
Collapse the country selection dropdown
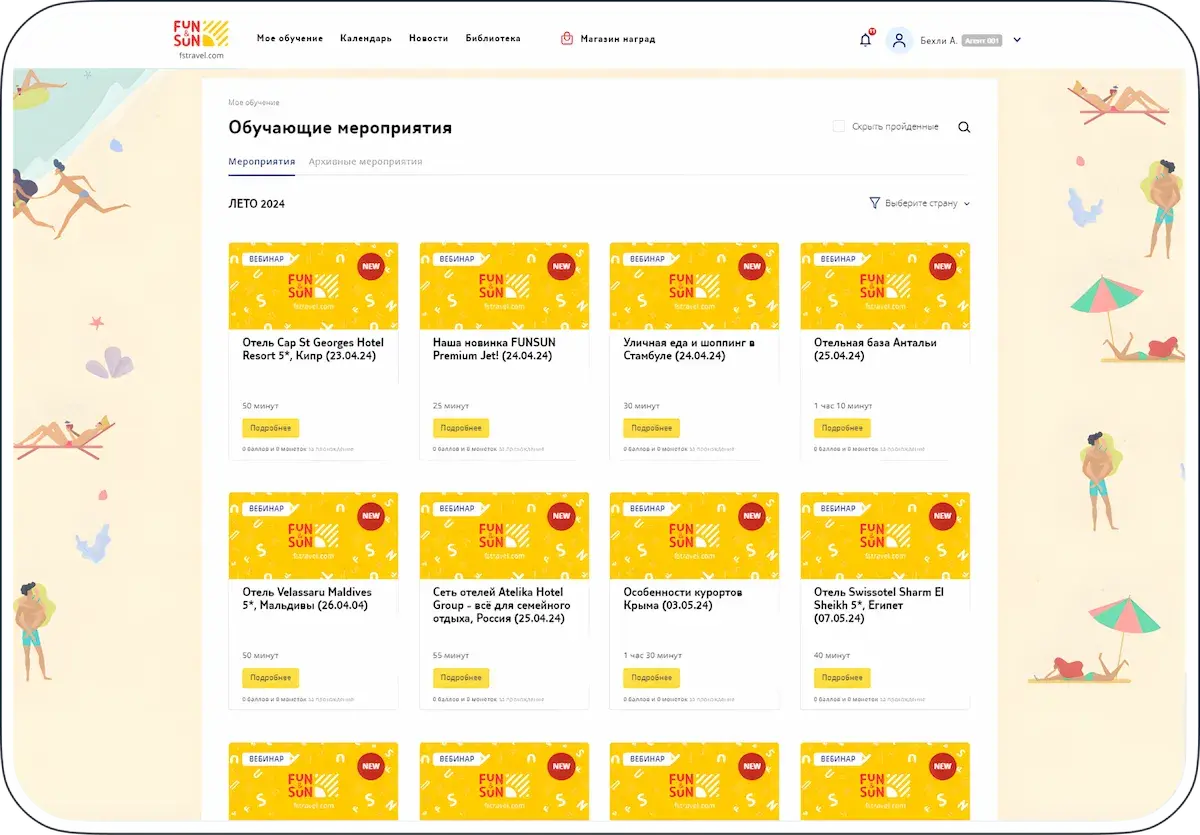click(x=920, y=201)
